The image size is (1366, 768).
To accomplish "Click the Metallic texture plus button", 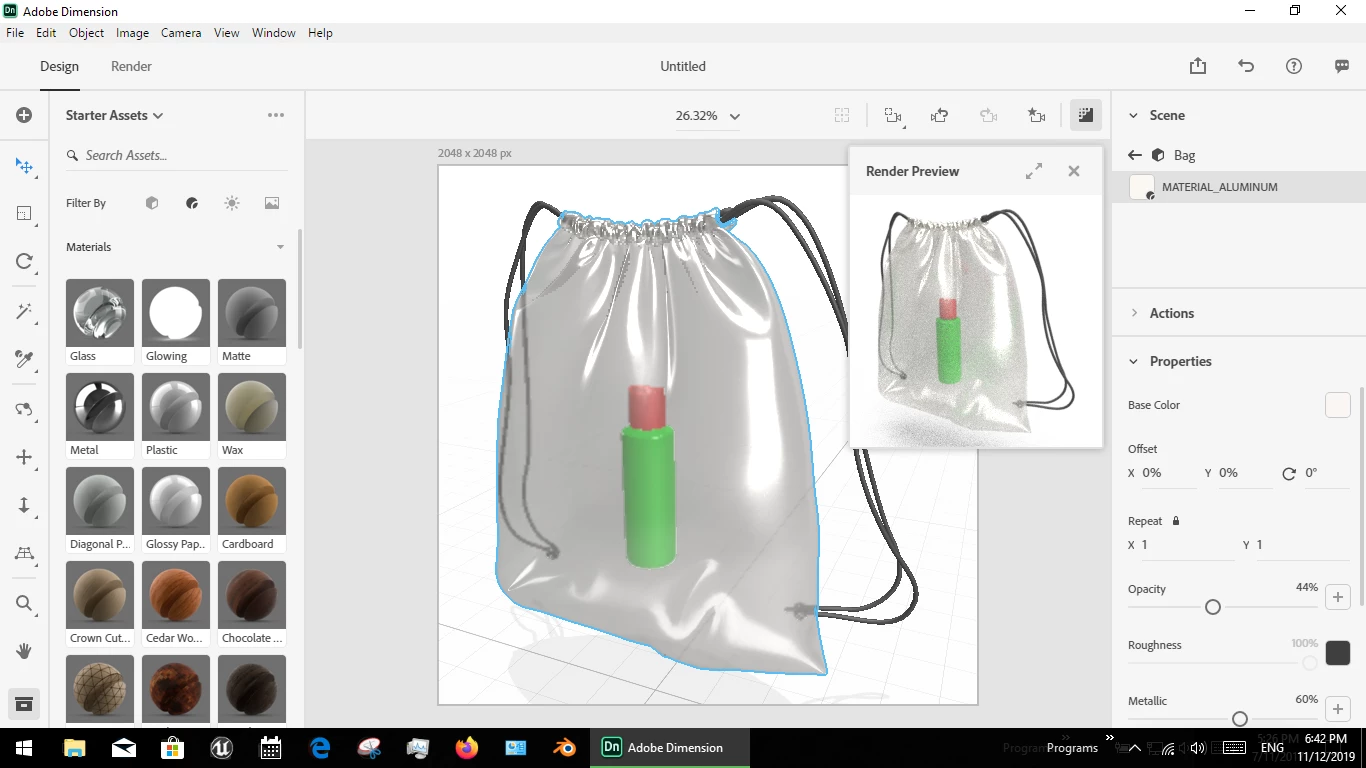I will (1338, 709).
